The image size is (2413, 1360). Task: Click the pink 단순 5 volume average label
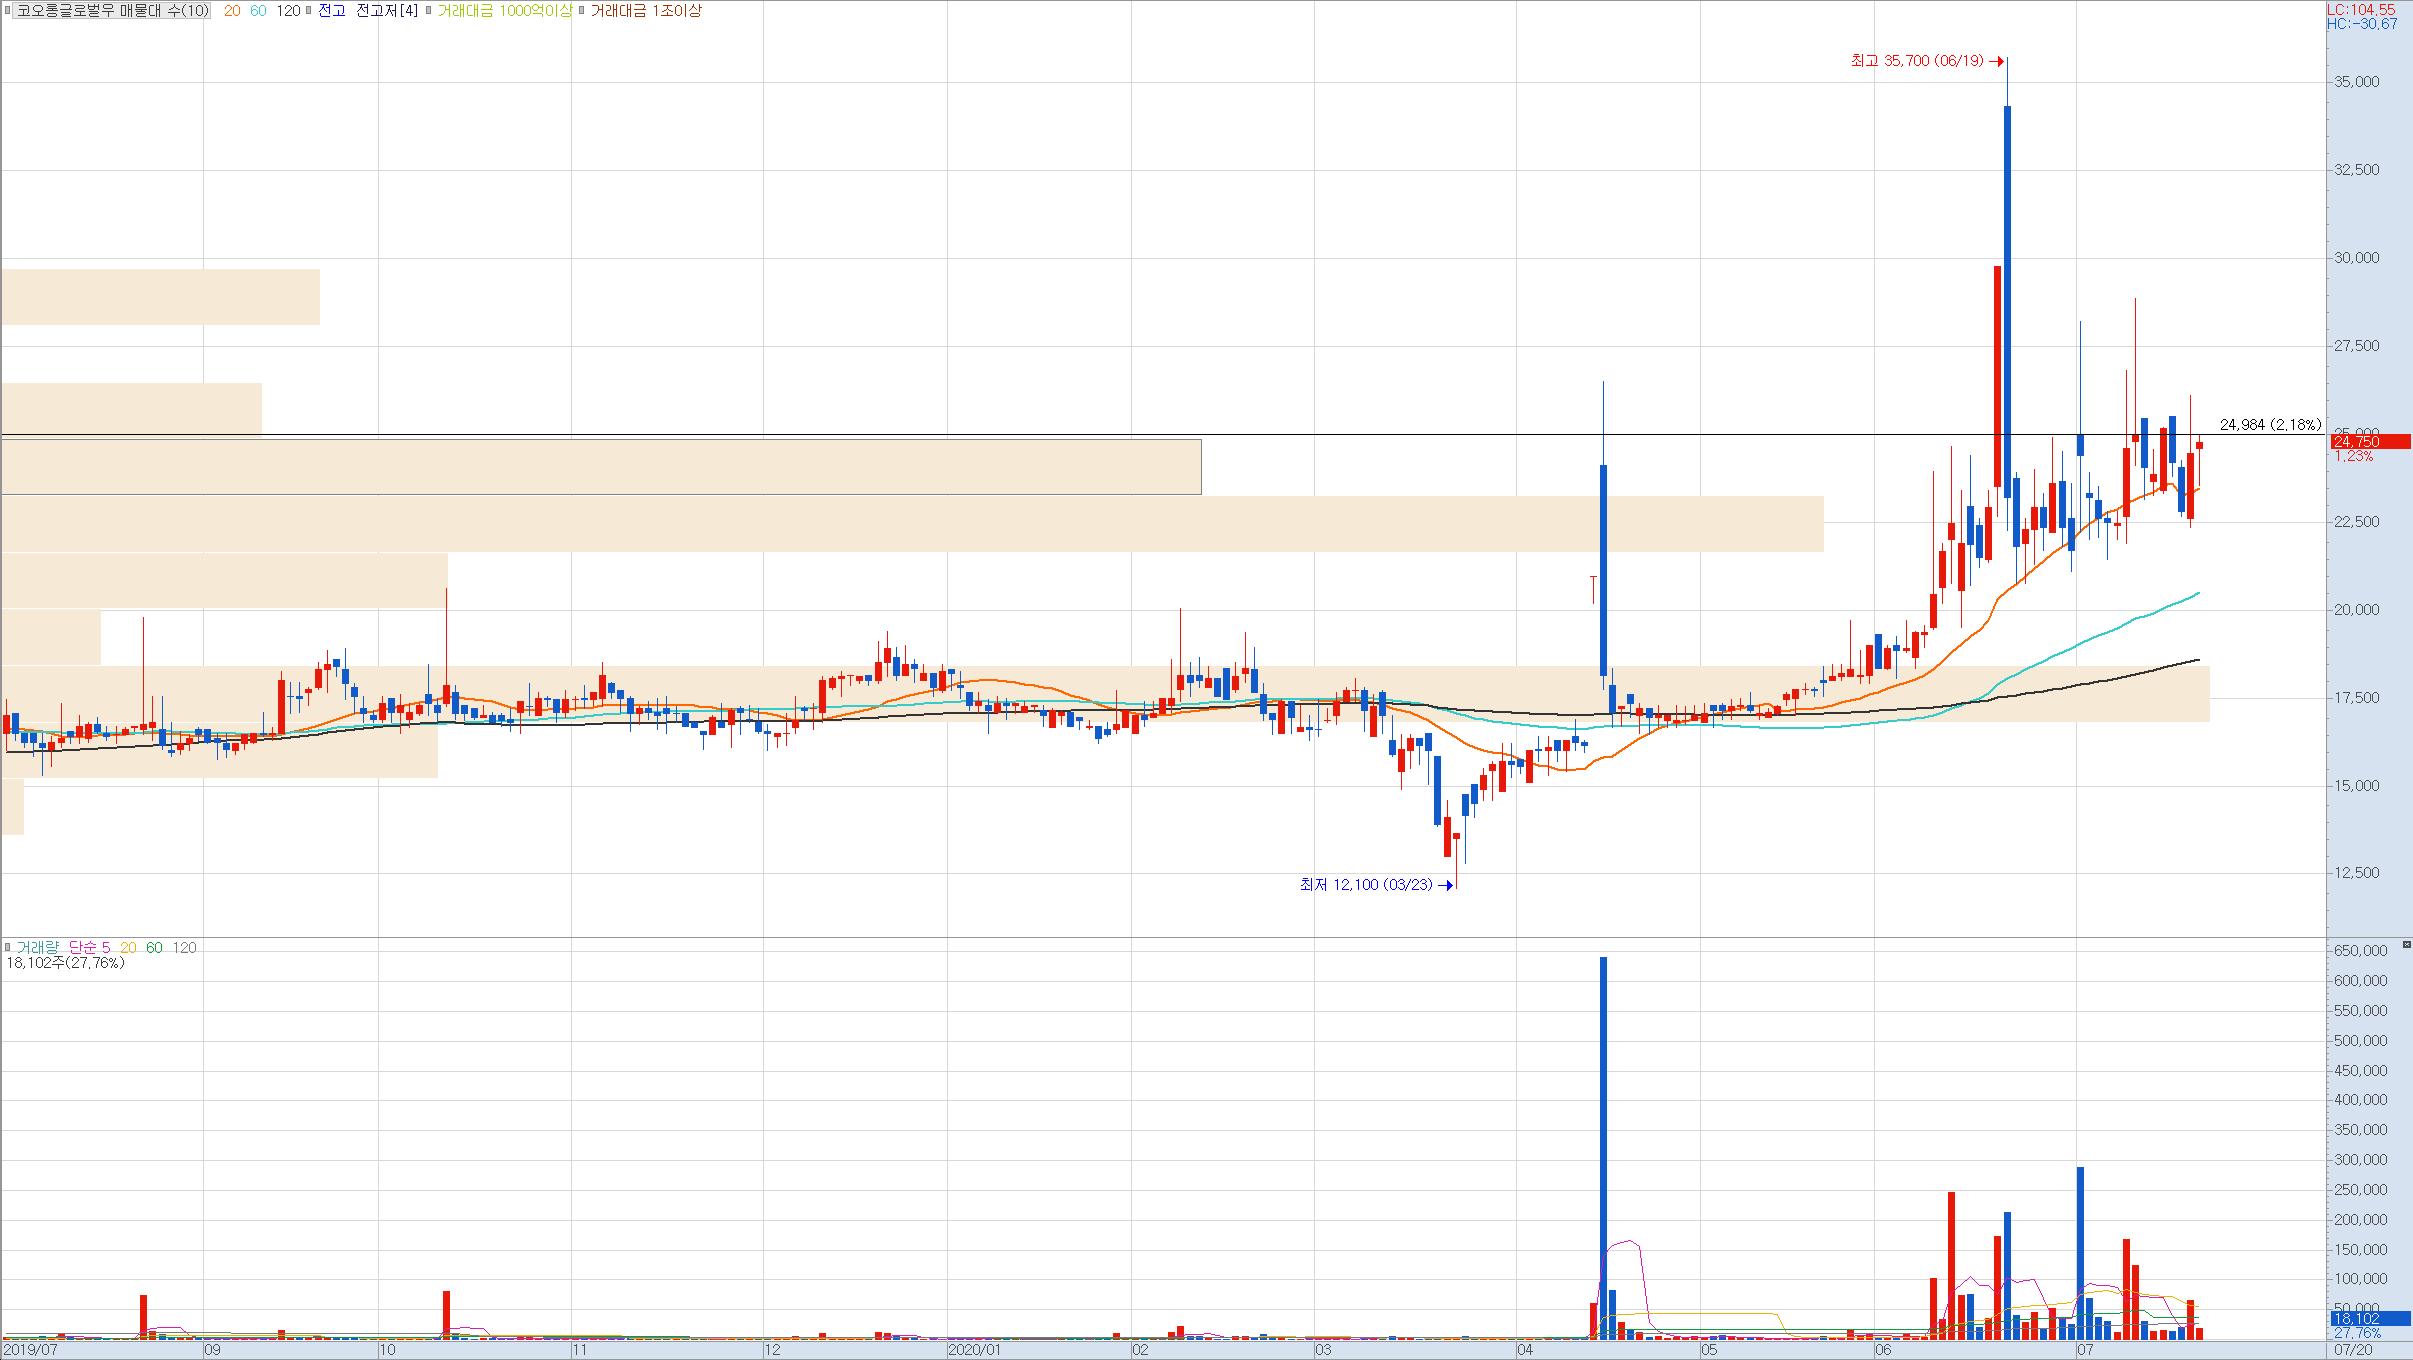pyautogui.click(x=90, y=947)
